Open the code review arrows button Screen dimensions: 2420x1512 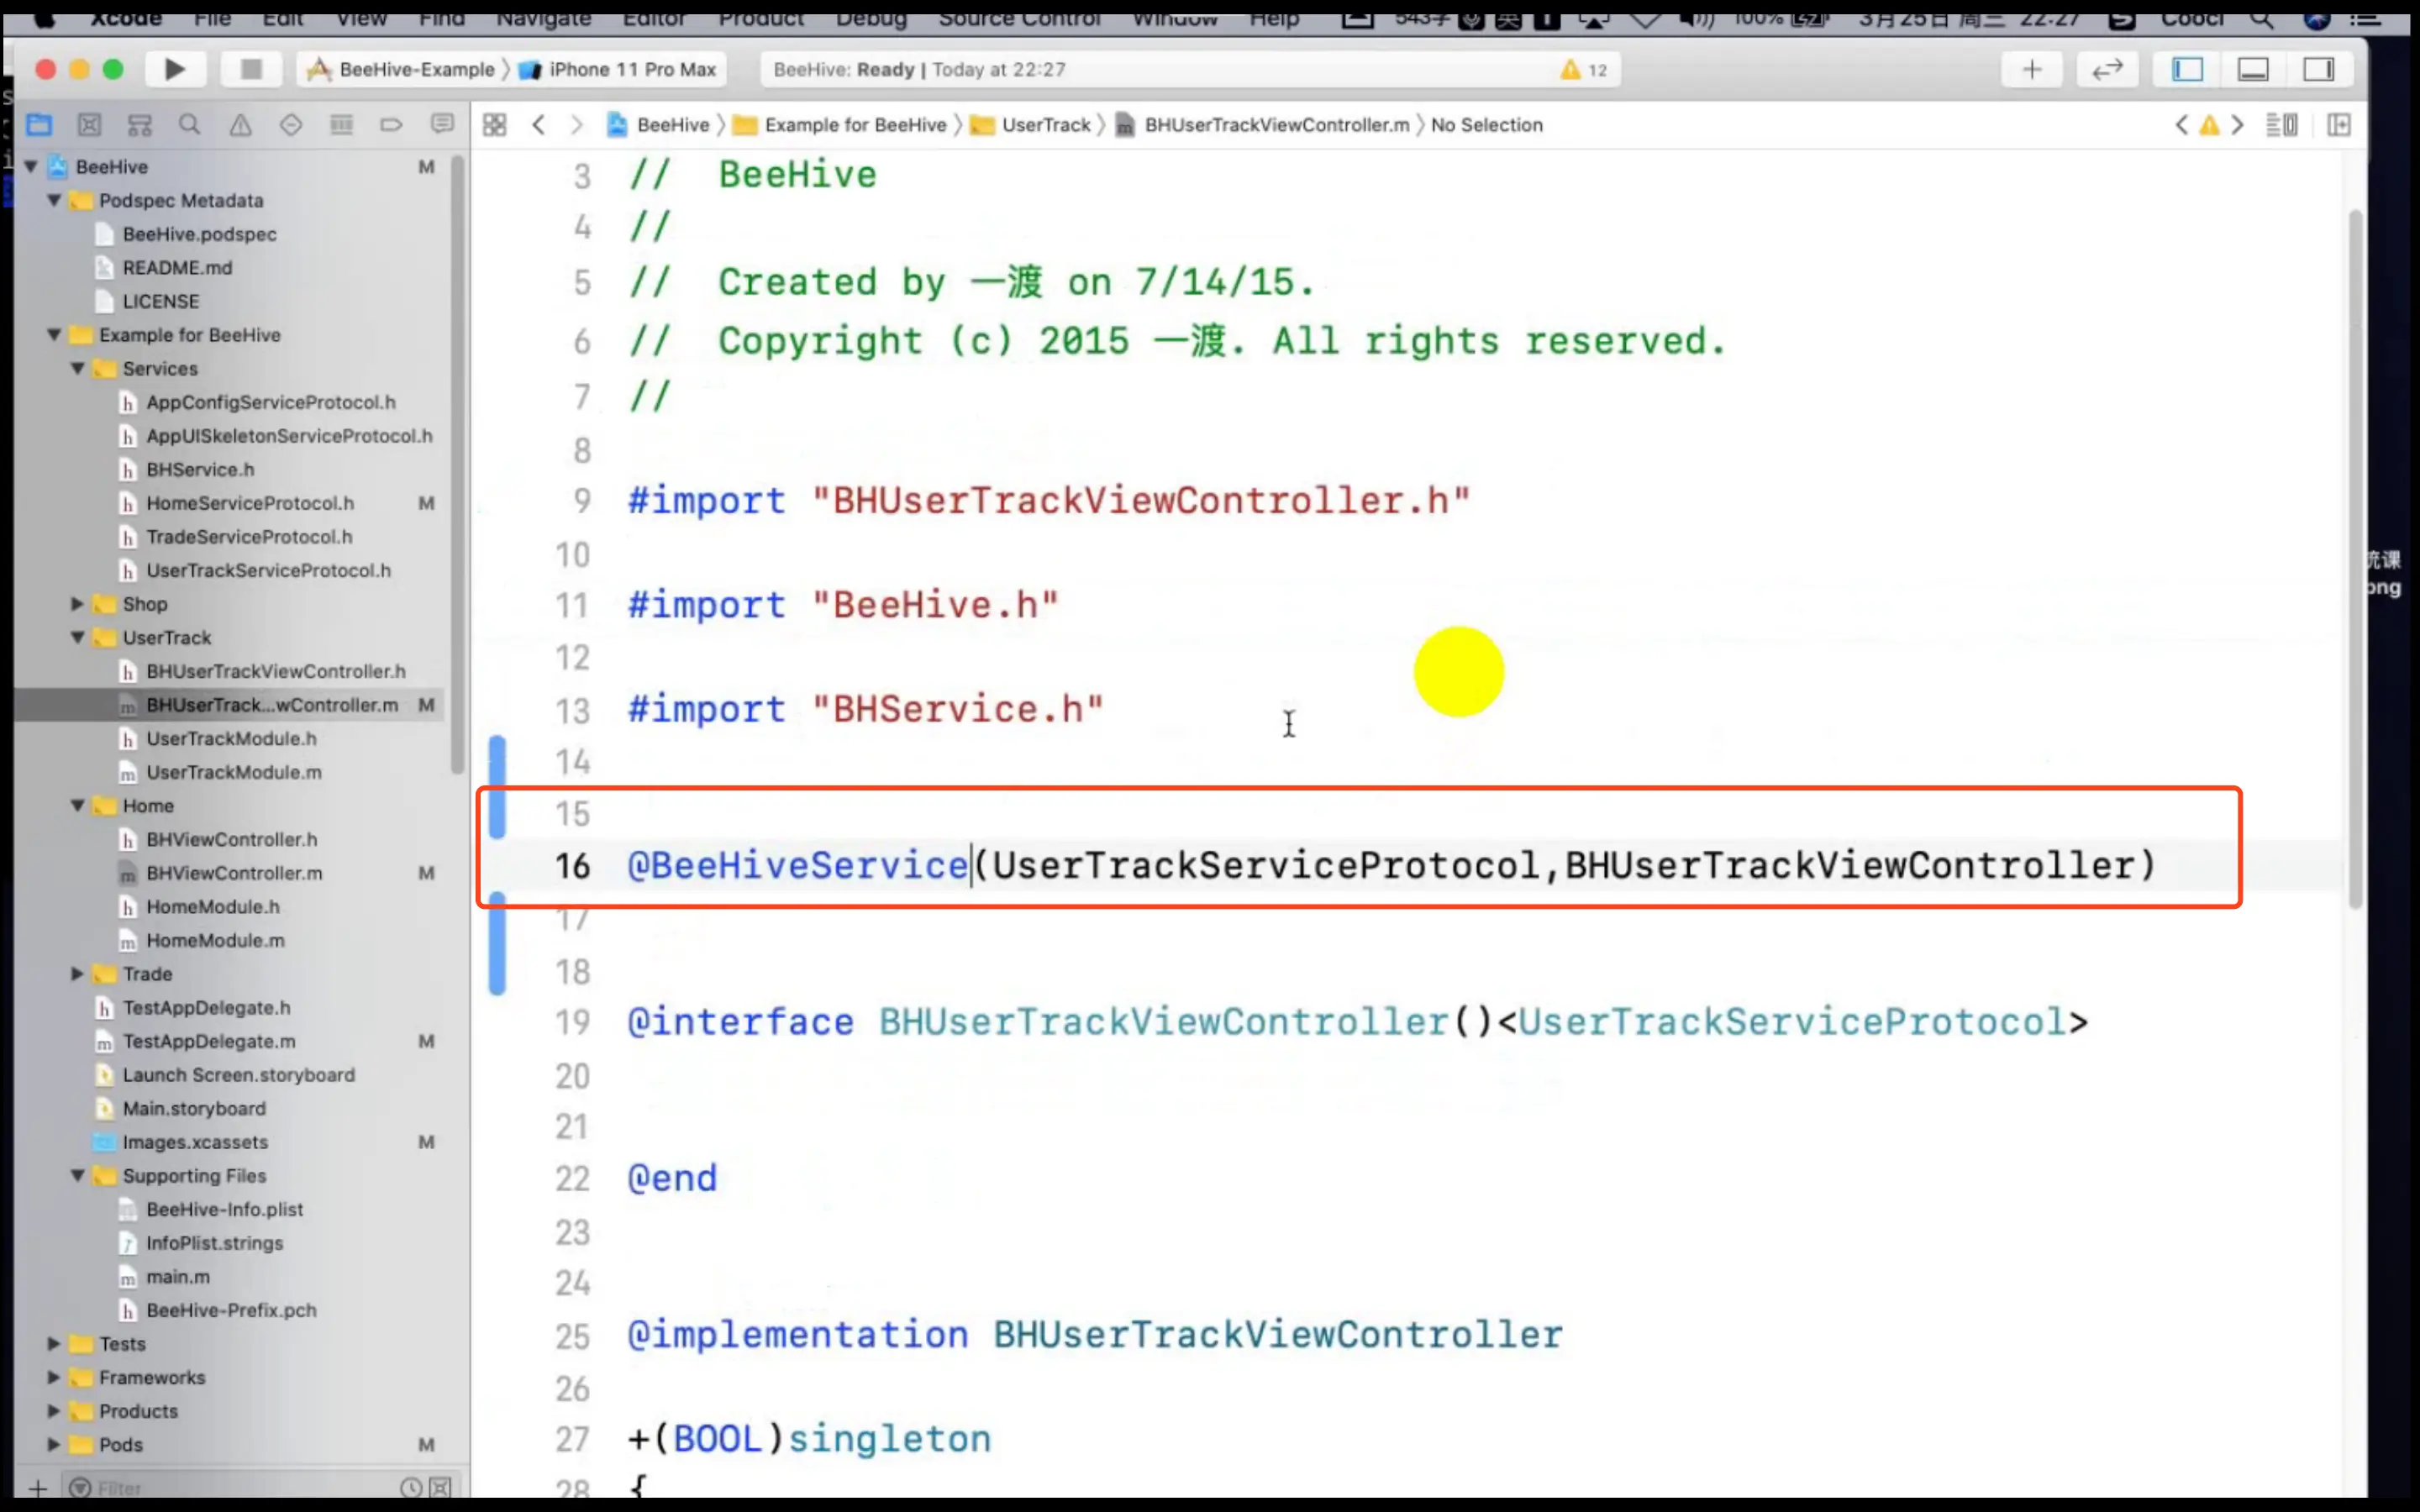[2107, 69]
